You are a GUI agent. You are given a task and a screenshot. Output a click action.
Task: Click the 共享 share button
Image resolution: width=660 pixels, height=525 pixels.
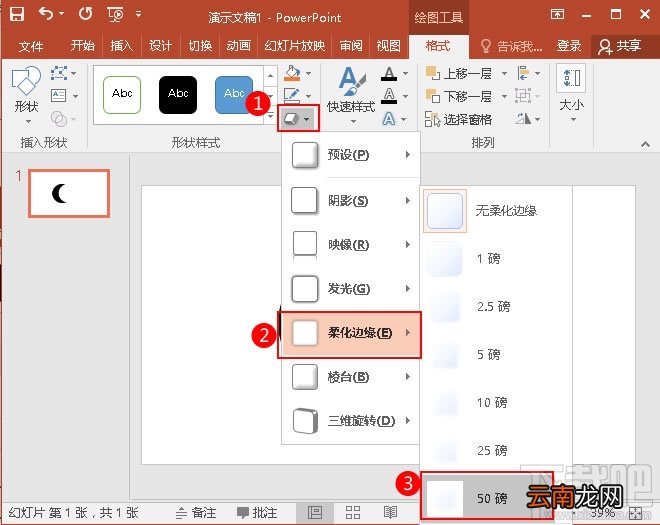click(x=620, y=46)
